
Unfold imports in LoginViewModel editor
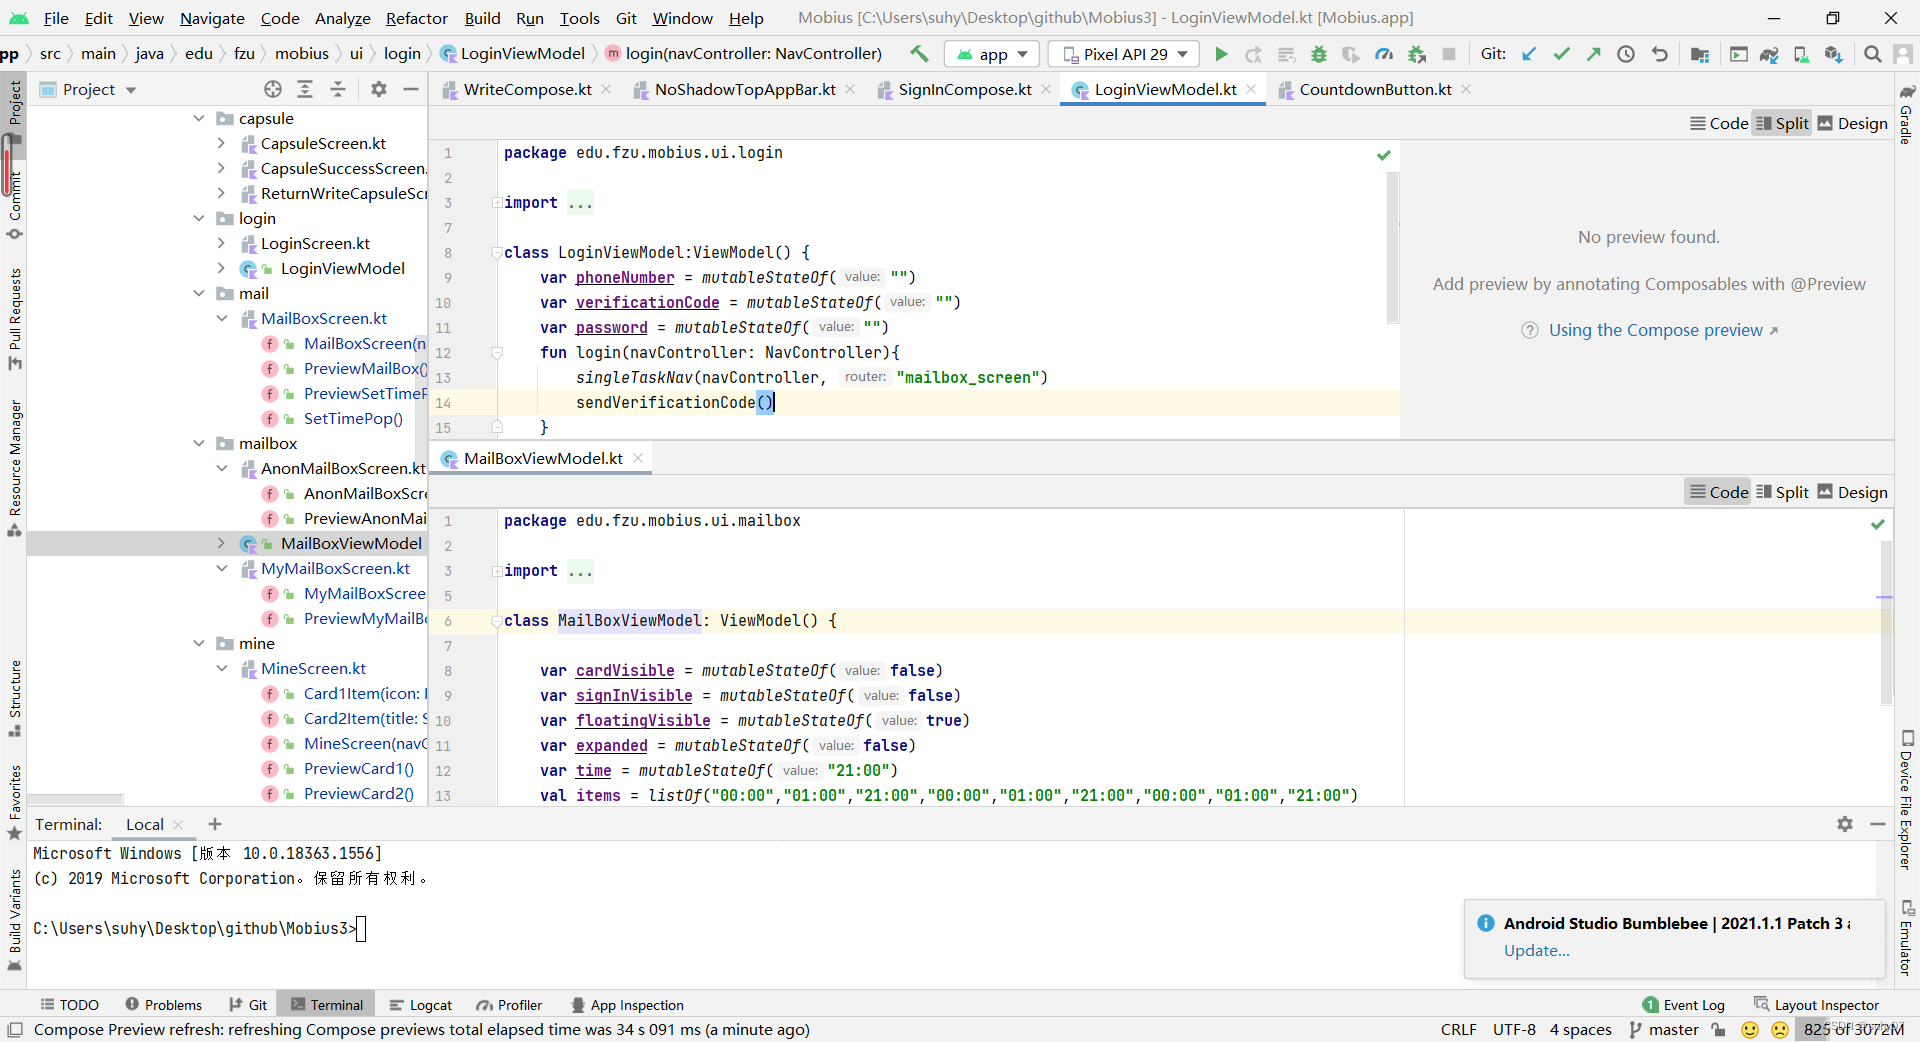(x=497, y=202)
